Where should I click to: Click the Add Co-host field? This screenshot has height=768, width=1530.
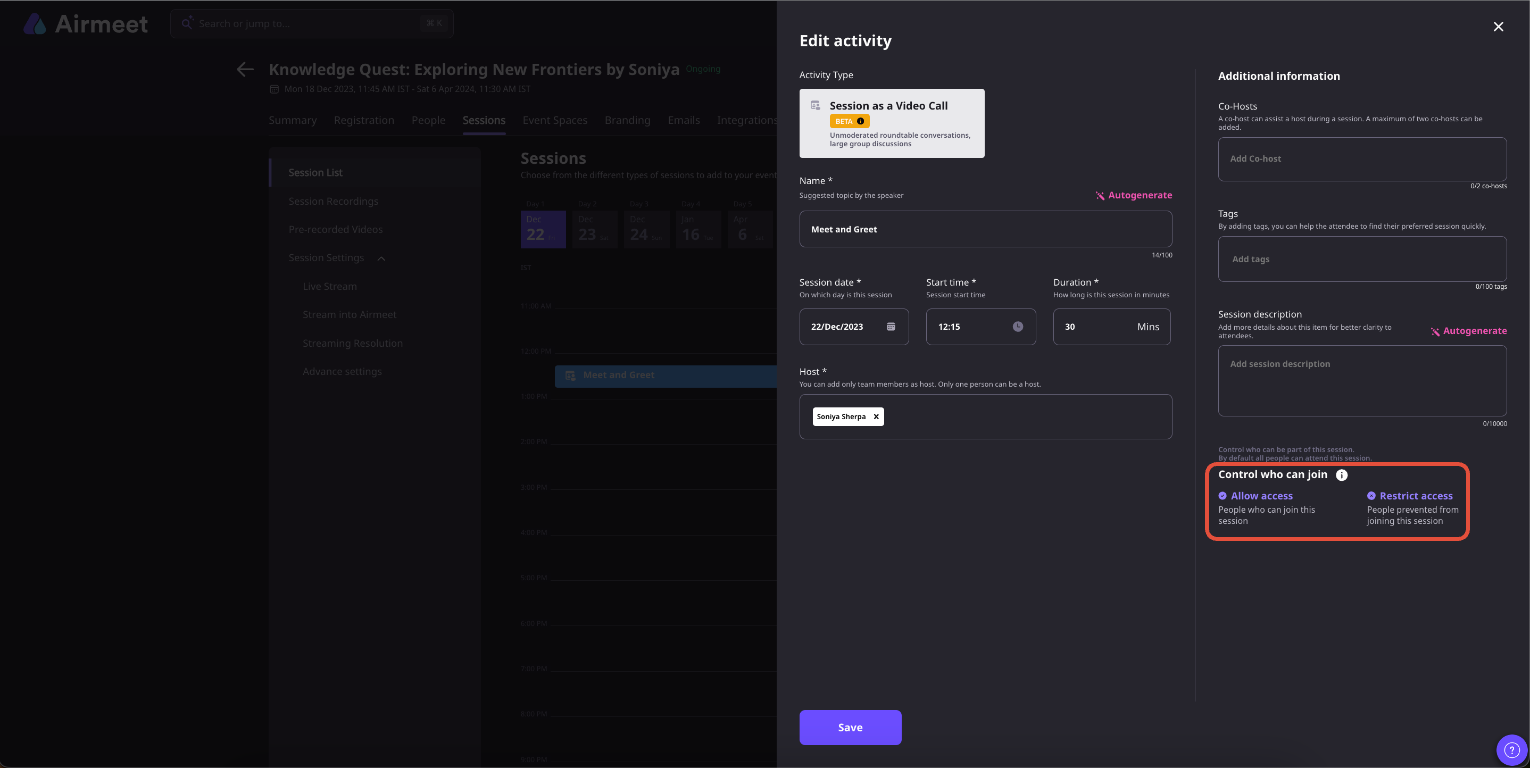click(x=1362, y=159)
